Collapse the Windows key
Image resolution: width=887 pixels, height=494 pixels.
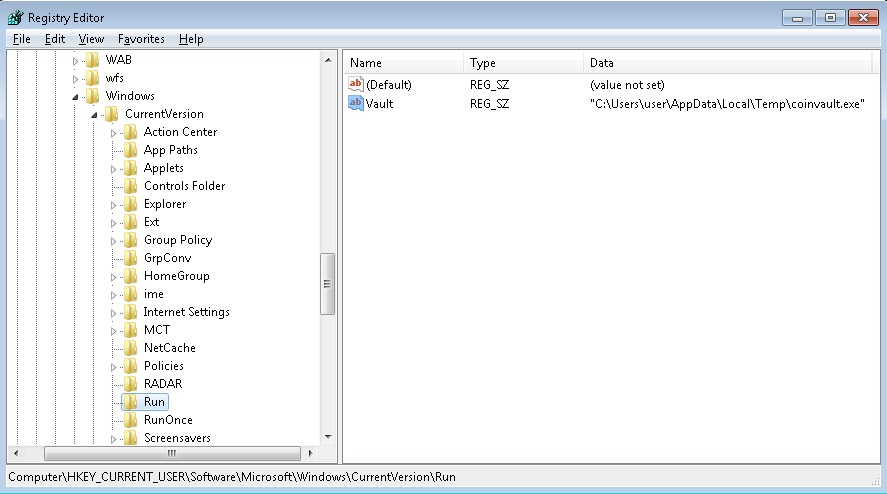pos(75,97)
